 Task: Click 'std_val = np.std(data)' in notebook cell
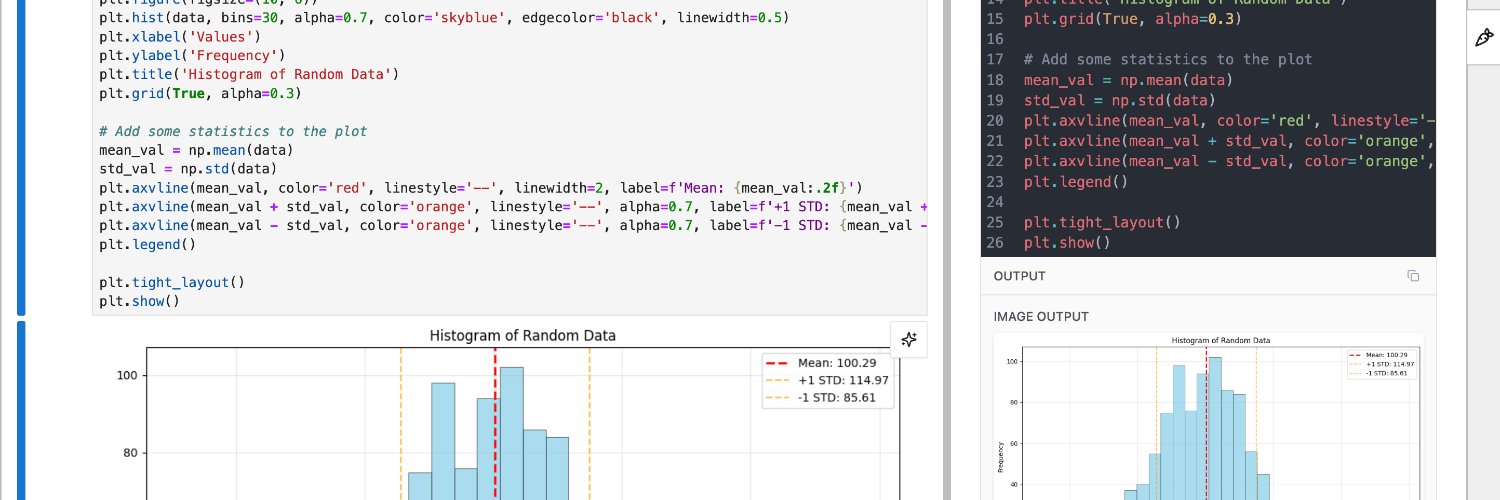tap(188, 169)
